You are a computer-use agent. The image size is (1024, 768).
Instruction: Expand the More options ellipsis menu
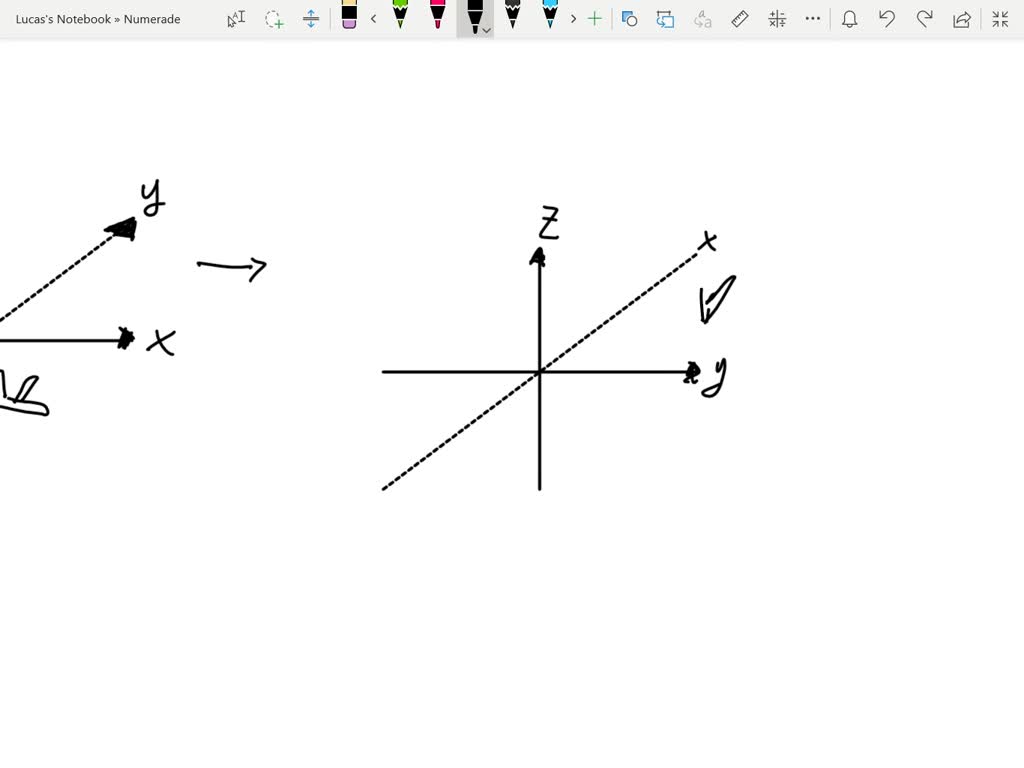pyautogui.click(x=812, y=18)
